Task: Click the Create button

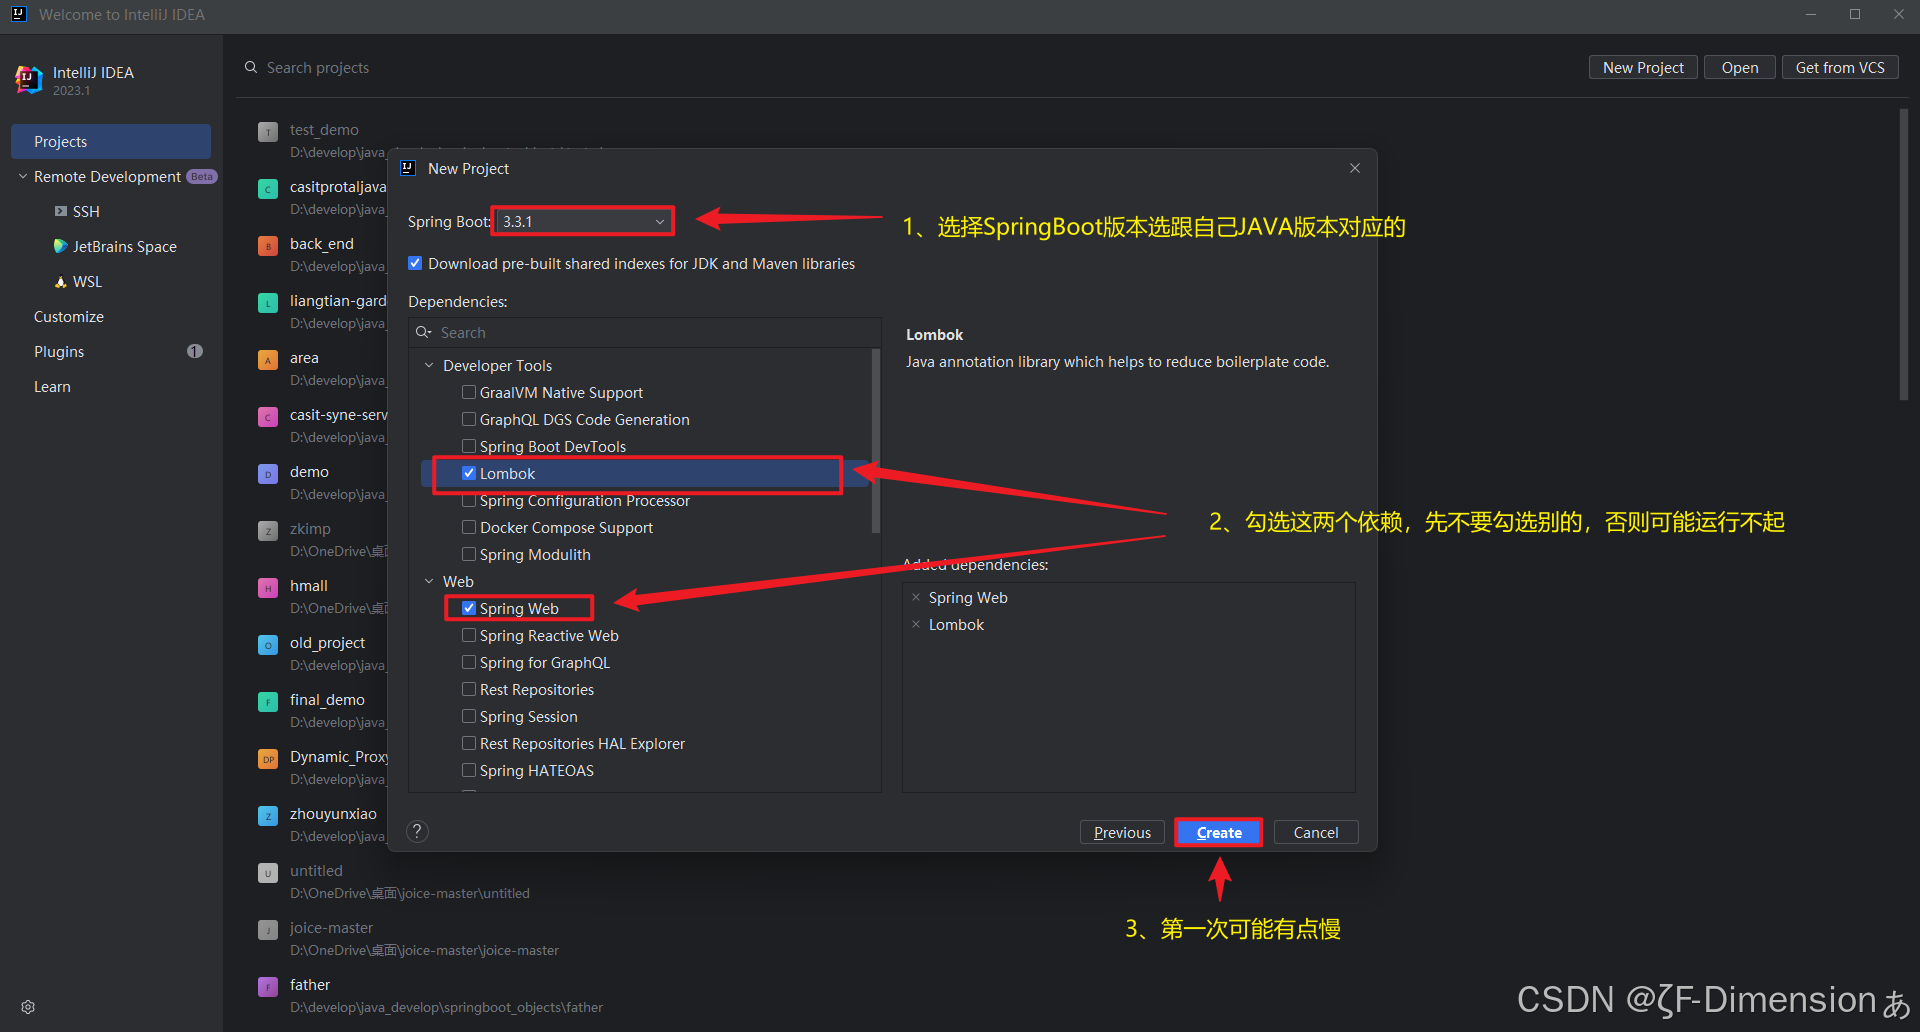Action: [1219, 832]
